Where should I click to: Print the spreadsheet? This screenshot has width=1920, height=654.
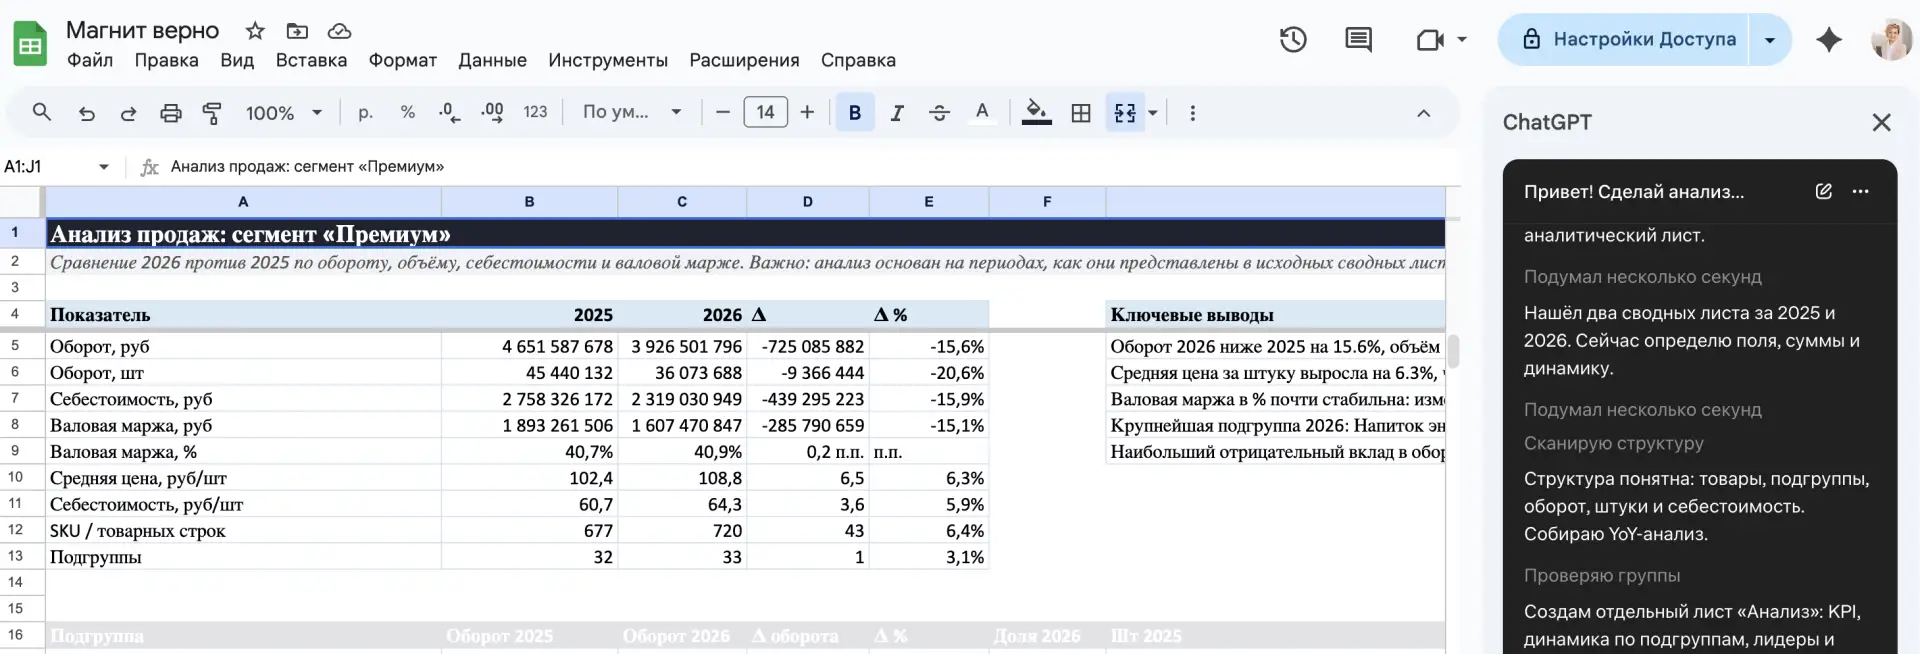click(x=171, y=113)
